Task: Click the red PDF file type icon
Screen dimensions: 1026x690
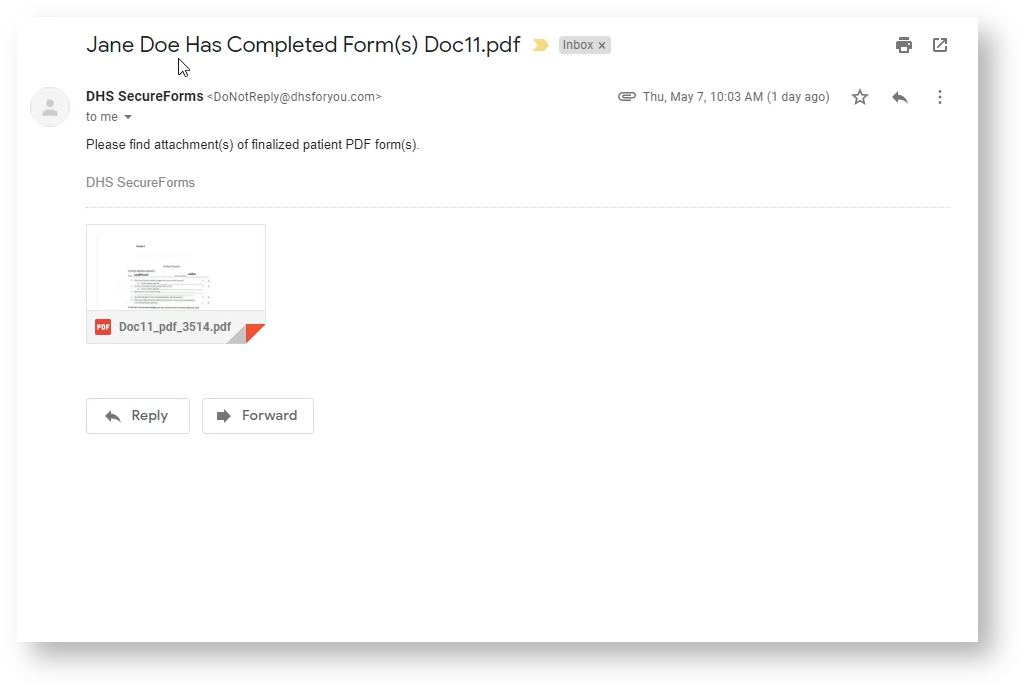Action: pyautogui.click(x=103, y=327)
